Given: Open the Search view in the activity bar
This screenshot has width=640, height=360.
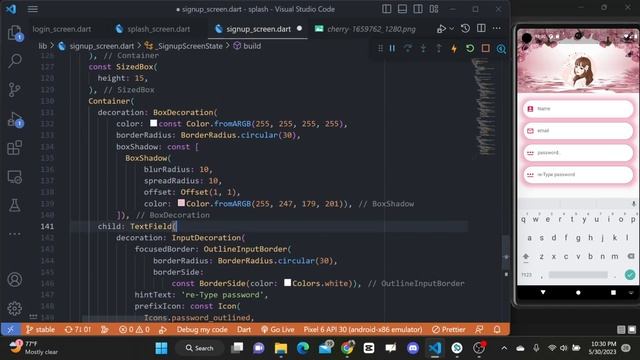Looking at the screenshot, I should coord(15,61).
